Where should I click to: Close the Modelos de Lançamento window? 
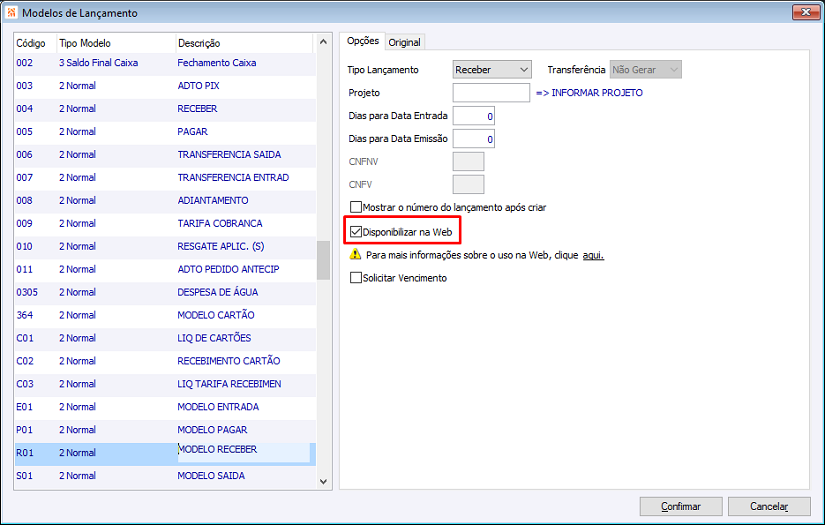[806, 12]
